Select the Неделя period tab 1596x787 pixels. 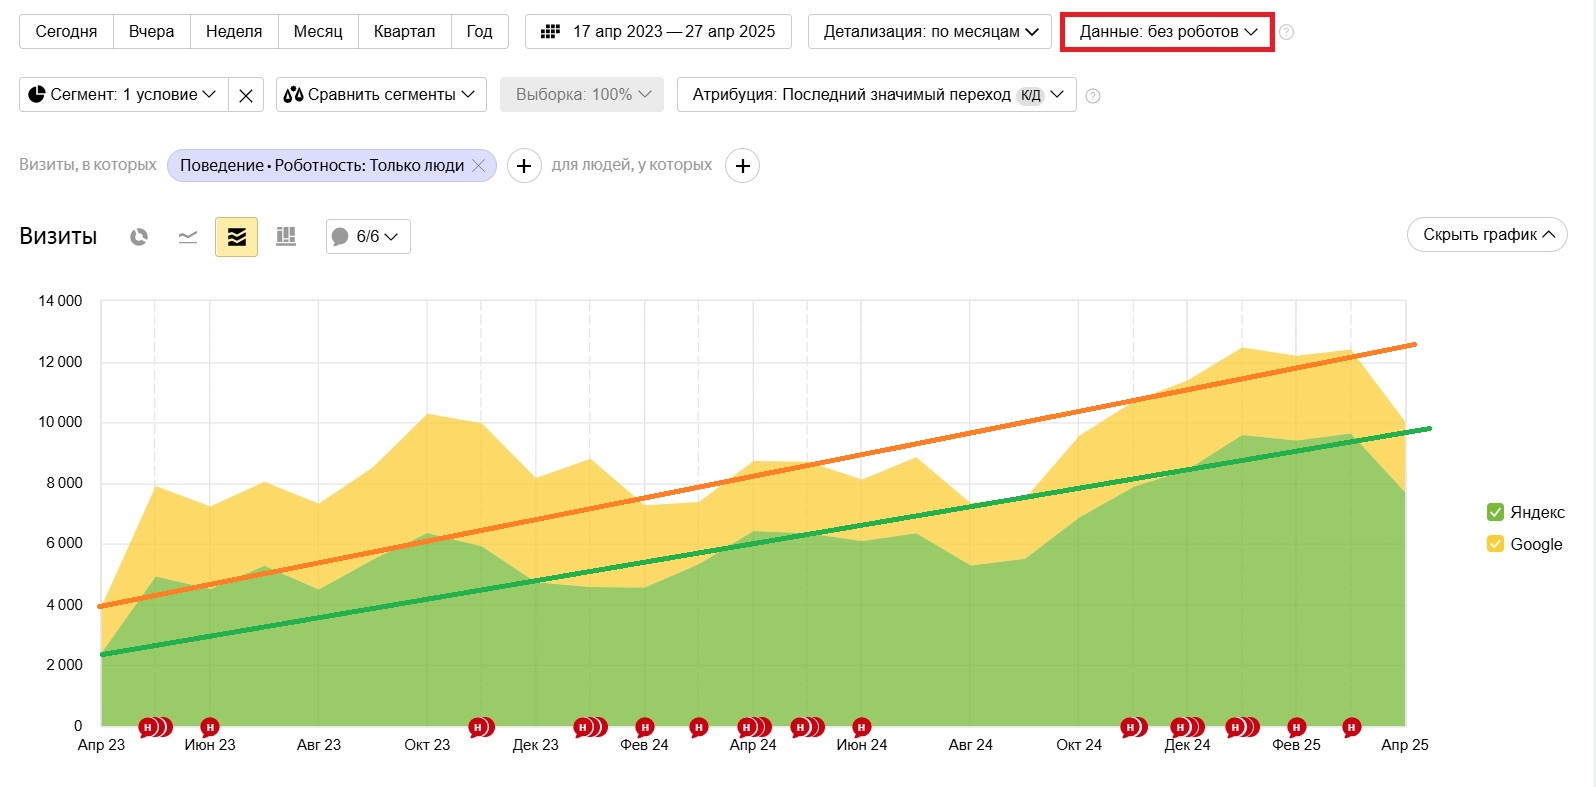pyautogui.click(x=234, y=32)
